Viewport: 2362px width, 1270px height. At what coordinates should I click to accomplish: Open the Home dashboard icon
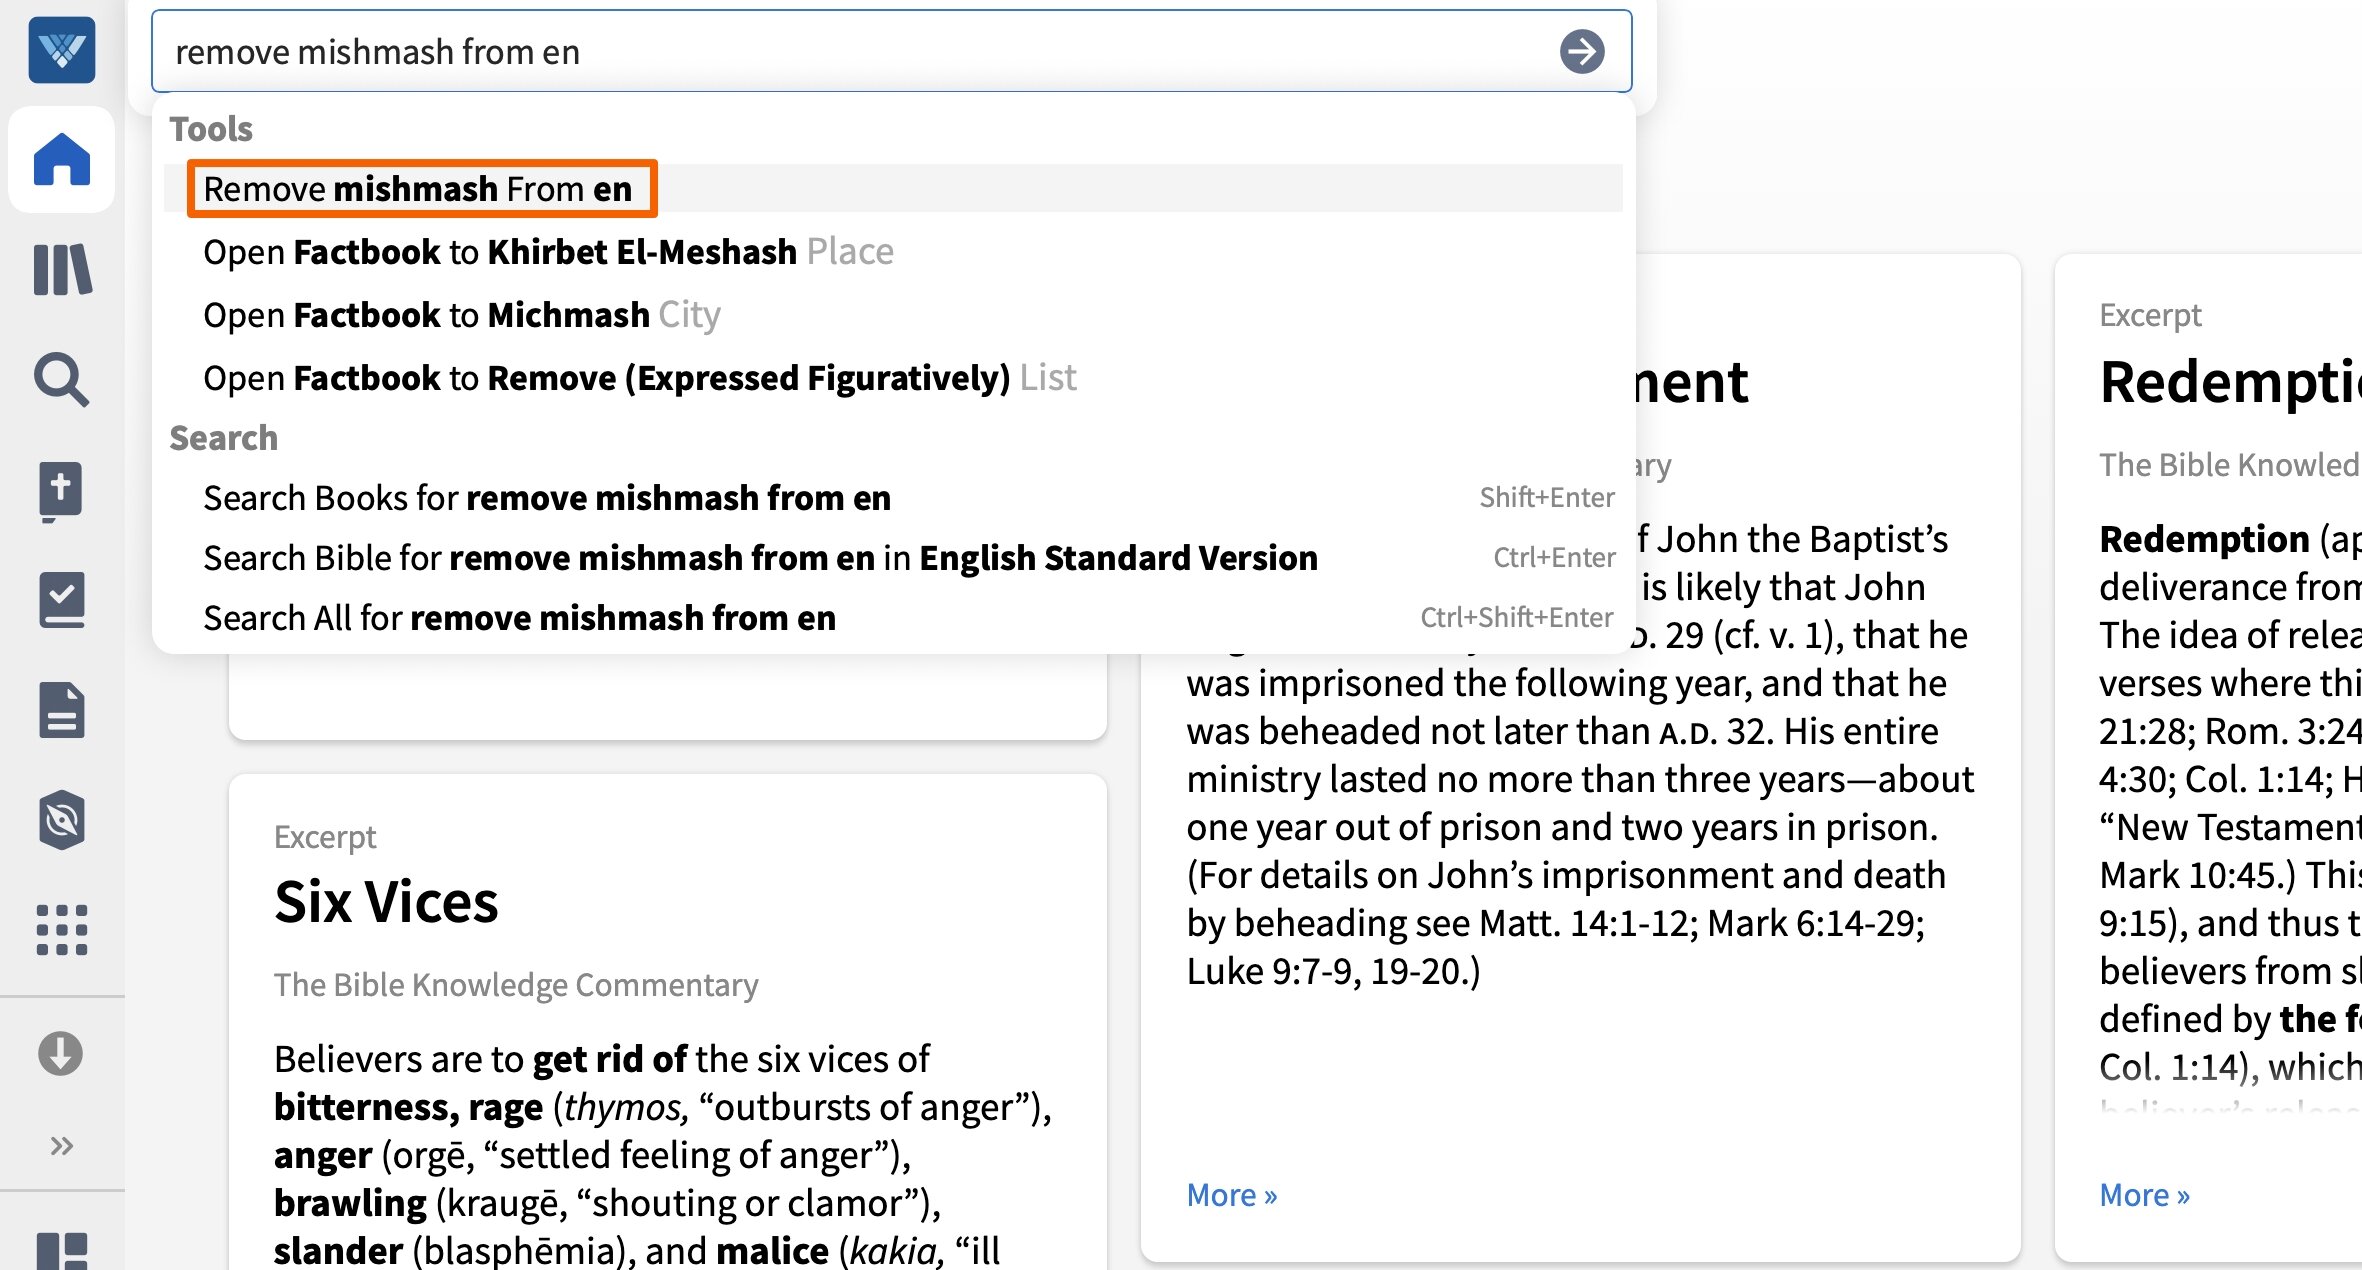[62, 160]
